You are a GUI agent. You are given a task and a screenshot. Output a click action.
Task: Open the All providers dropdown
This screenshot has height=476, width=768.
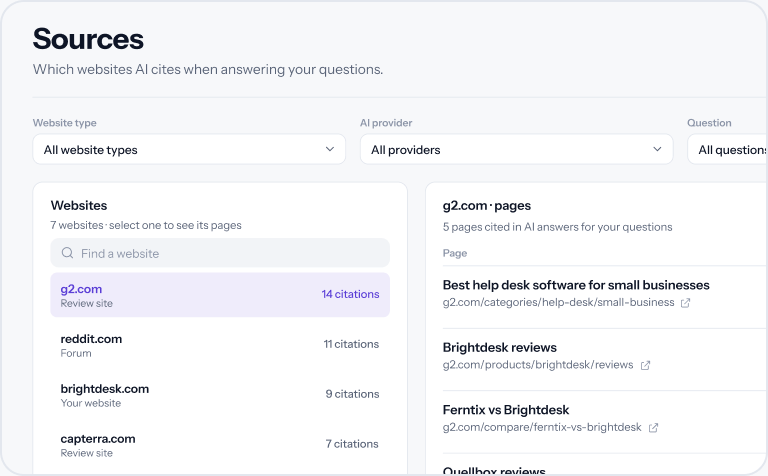point(516,149)
